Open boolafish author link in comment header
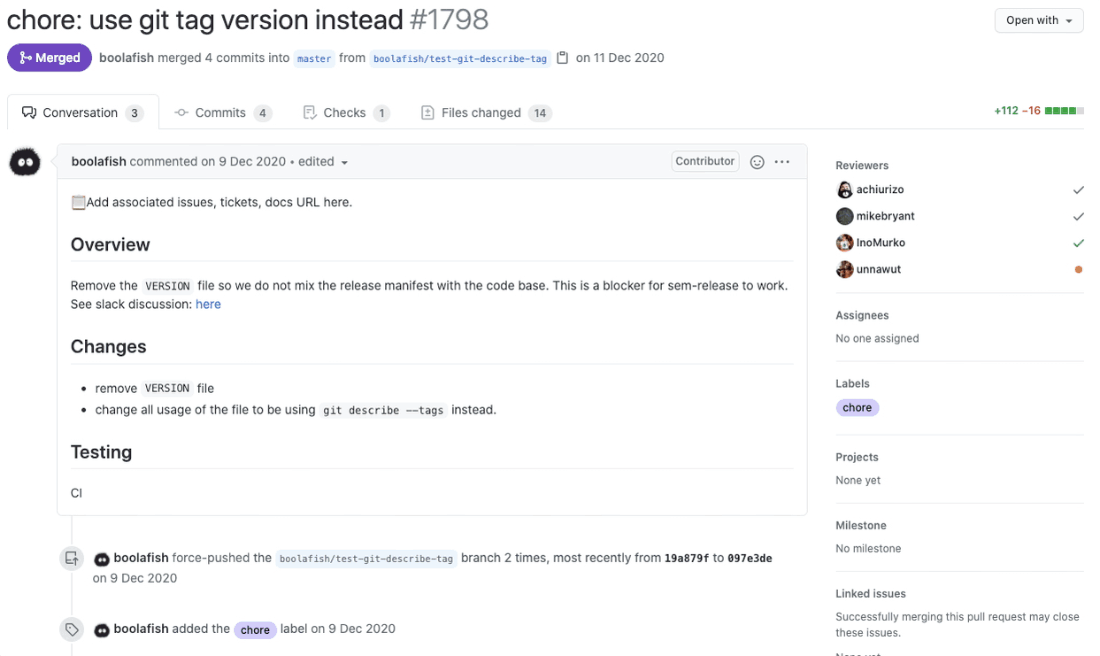Image resolution: width=1100 pixels, height=656 pixels. click(x=99, y=161)
